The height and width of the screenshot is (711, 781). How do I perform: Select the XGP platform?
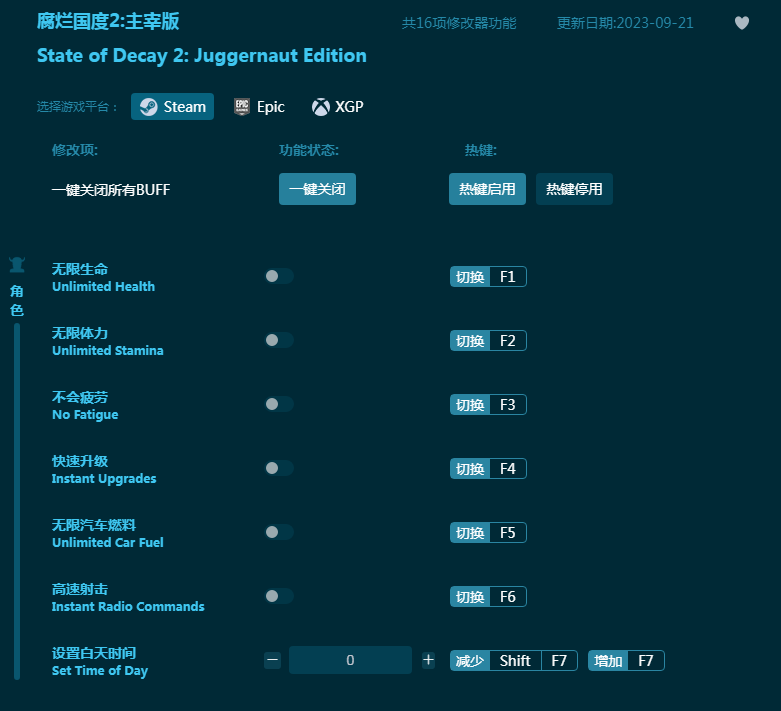click(338, 107)
